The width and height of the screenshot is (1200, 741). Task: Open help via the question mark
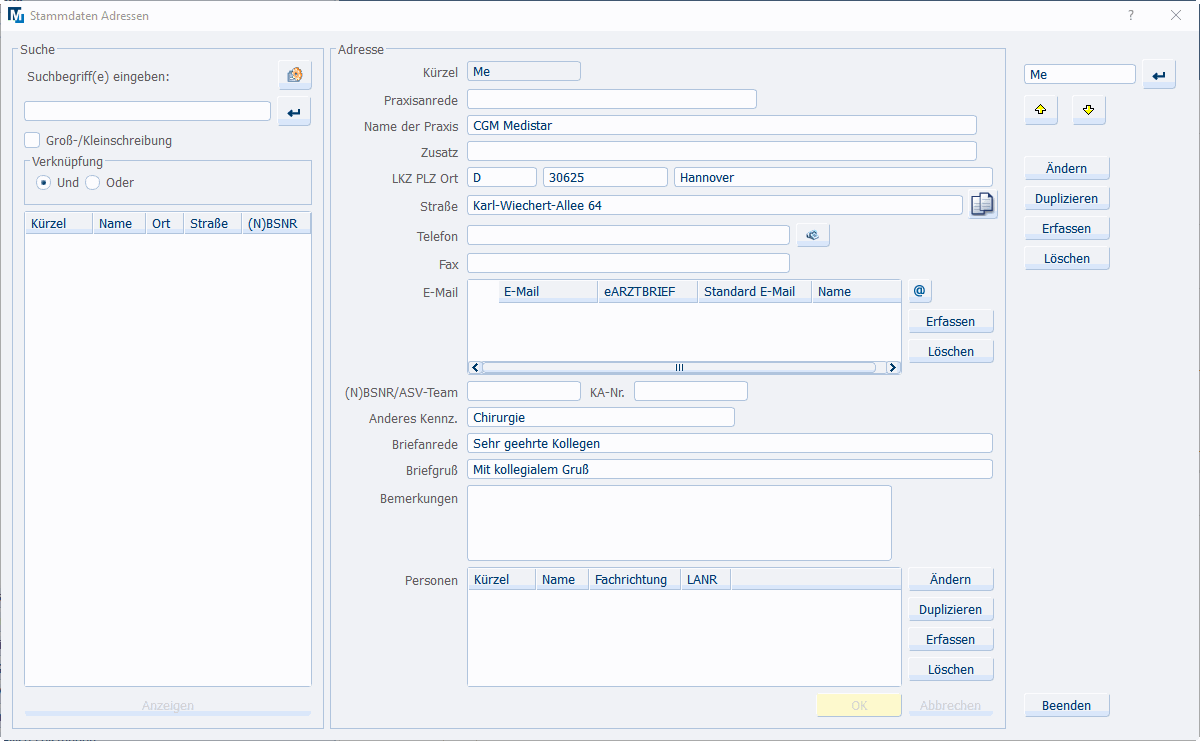(x=1131, y=15)
